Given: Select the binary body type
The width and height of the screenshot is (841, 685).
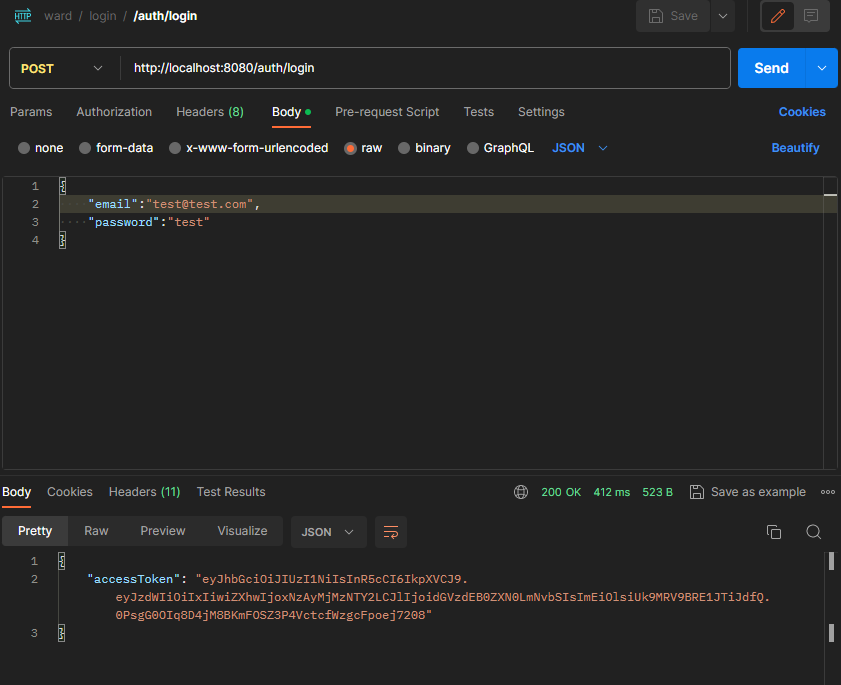Looking at the screenshot, I should click(424, 148).
